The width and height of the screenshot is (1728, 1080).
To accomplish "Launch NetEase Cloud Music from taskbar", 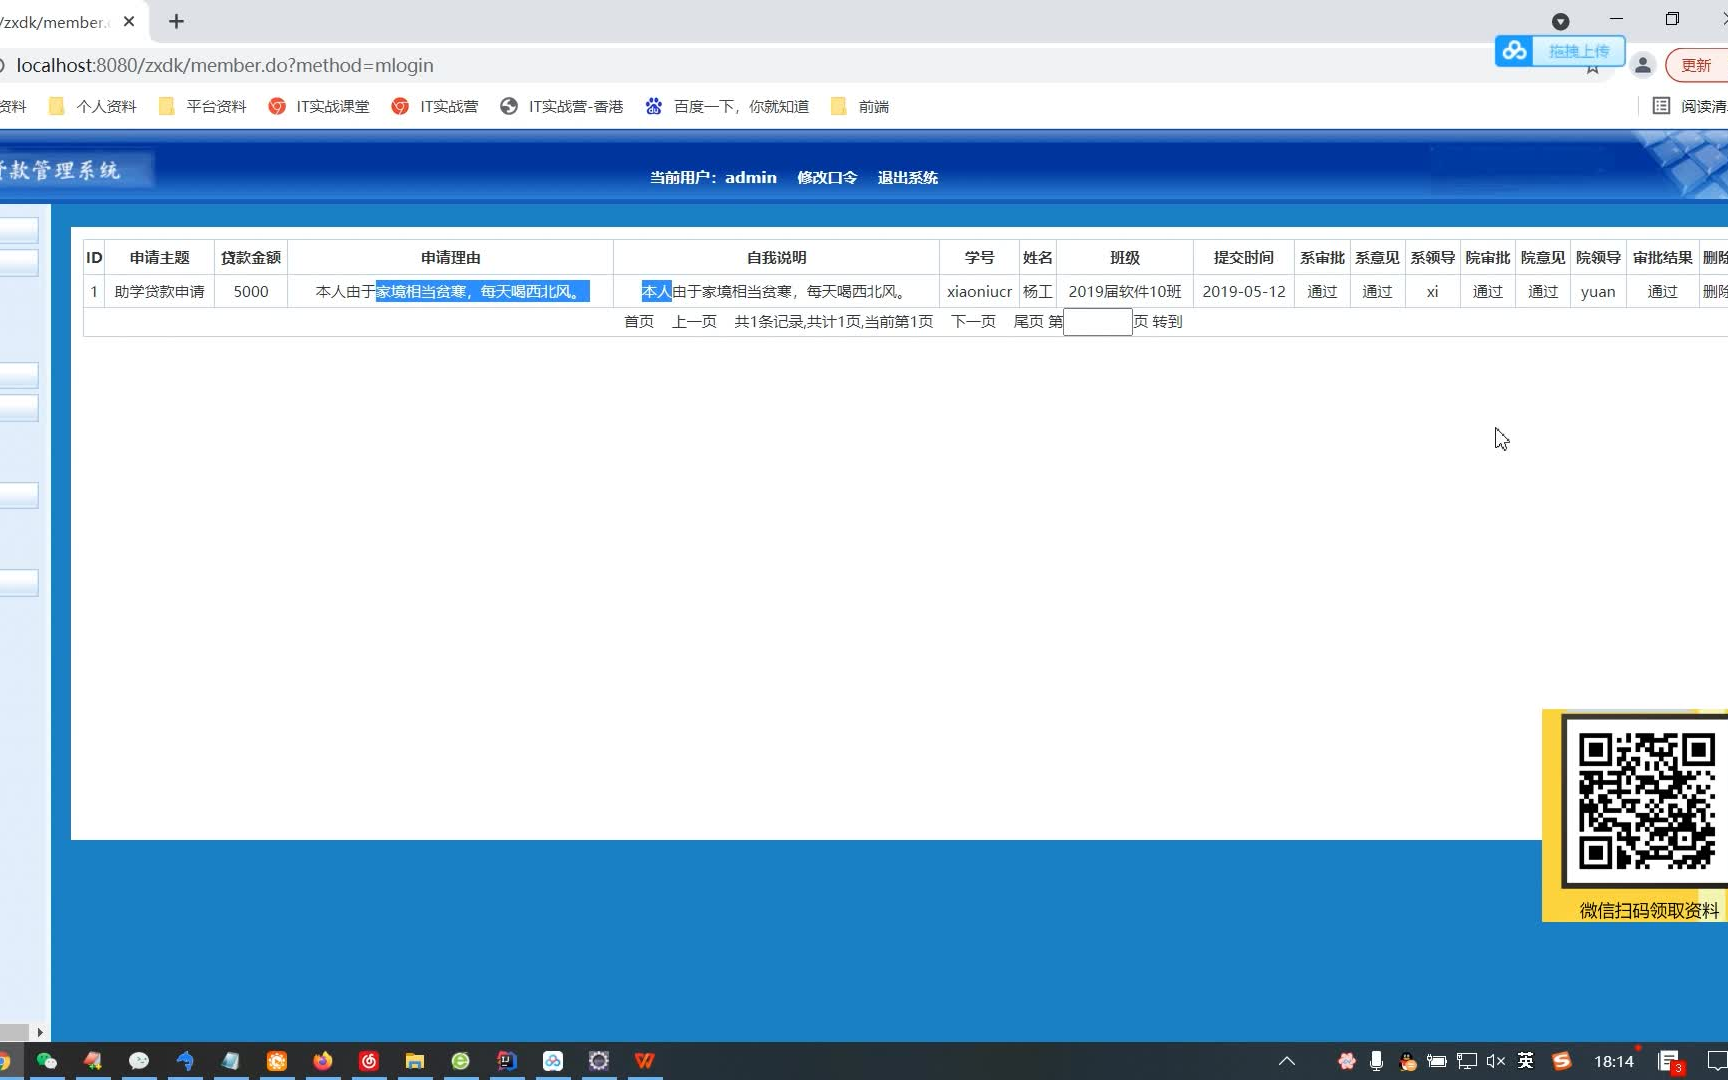I will [368, 1061].
